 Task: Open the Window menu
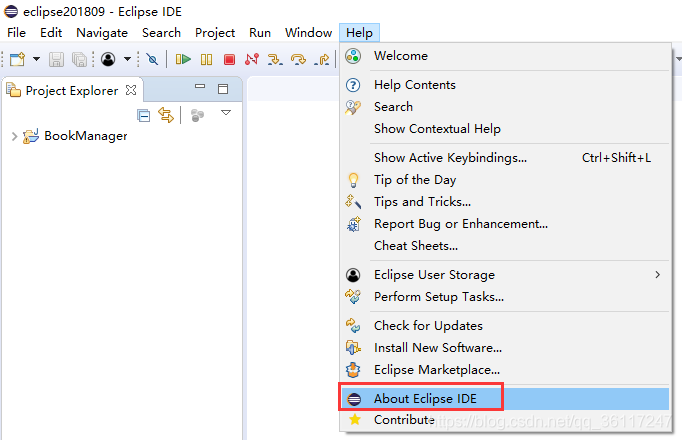coord(308,33)
